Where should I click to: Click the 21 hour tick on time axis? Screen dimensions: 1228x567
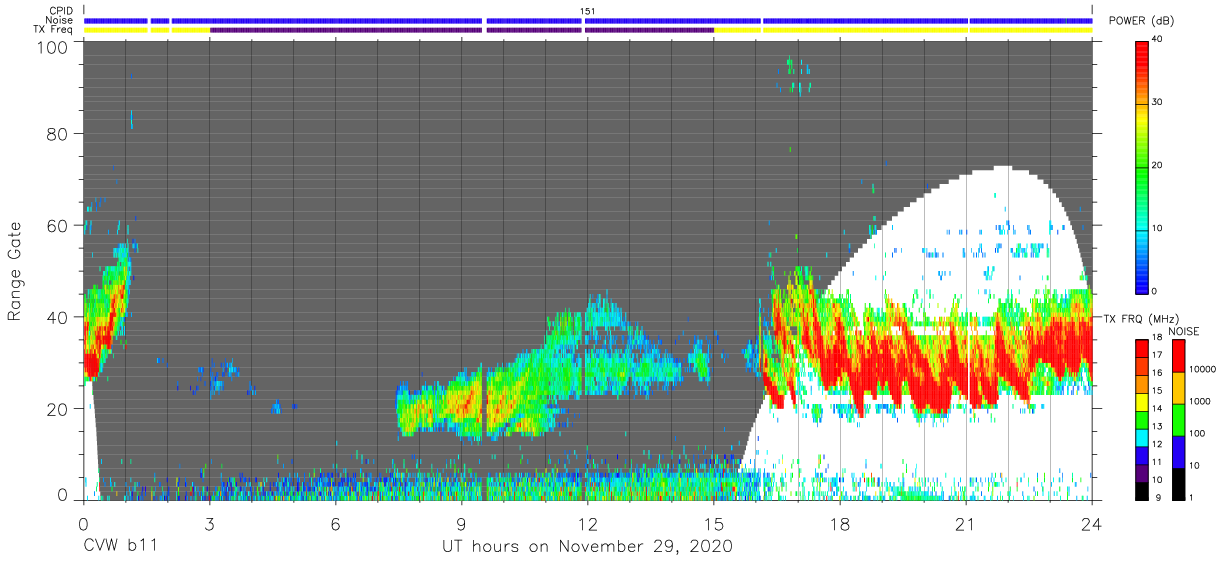click(x=966, y=523)
